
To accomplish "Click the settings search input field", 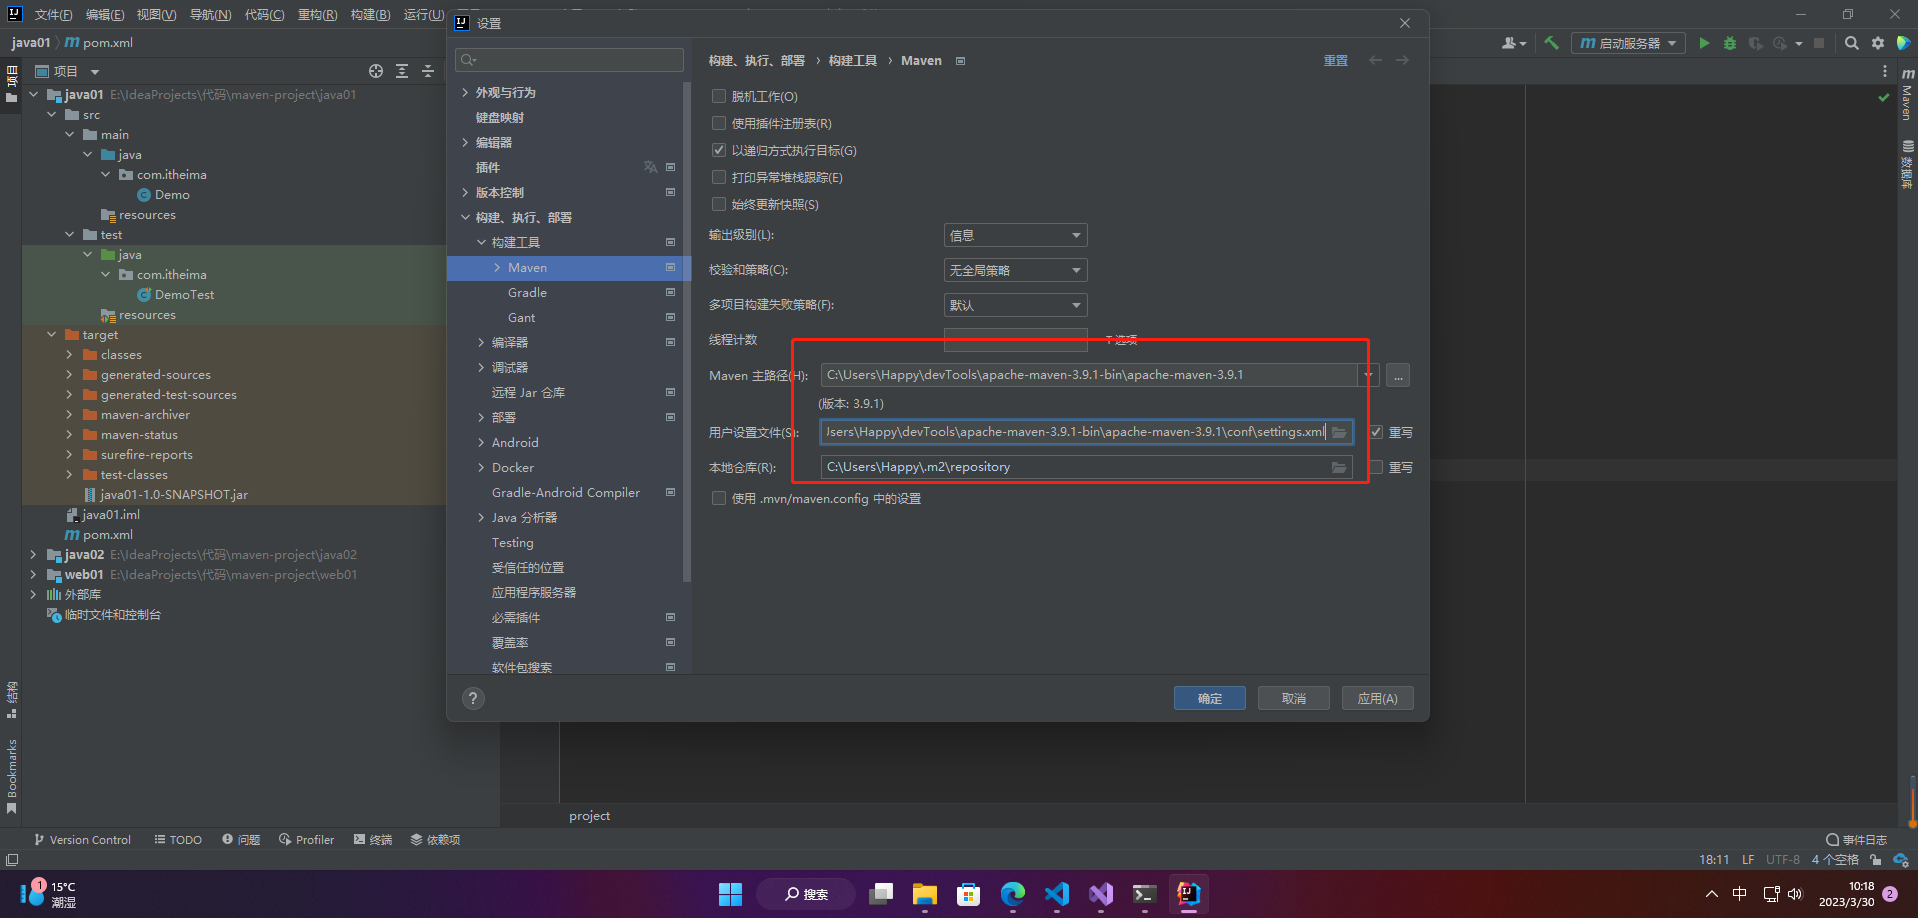I will [x=570, y=60].
